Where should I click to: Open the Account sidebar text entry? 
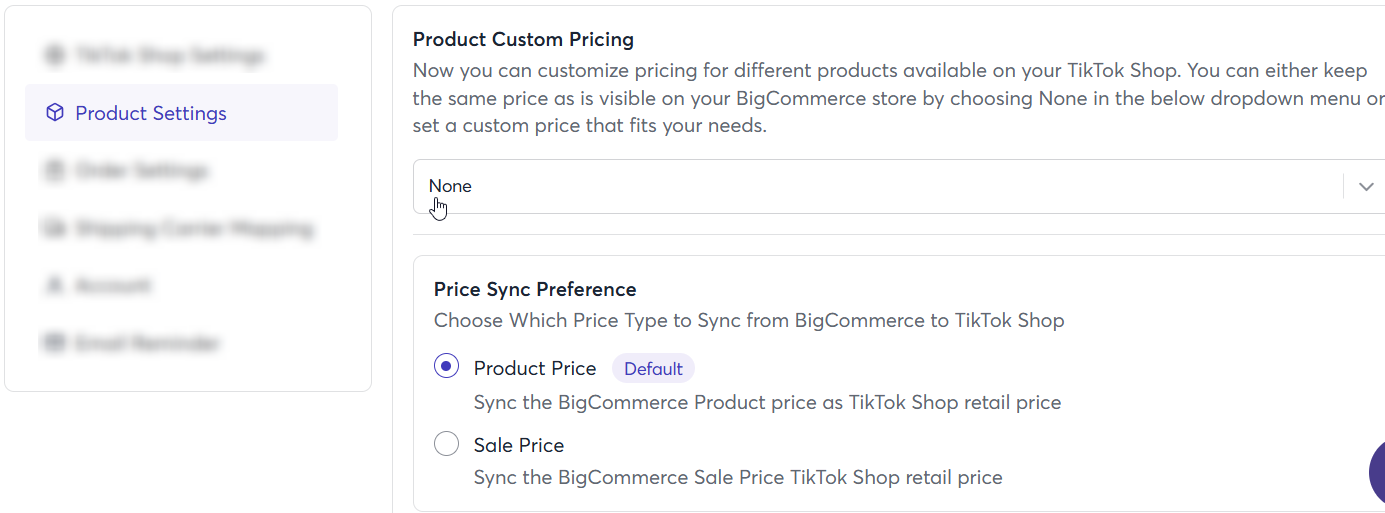click(113, 286)
